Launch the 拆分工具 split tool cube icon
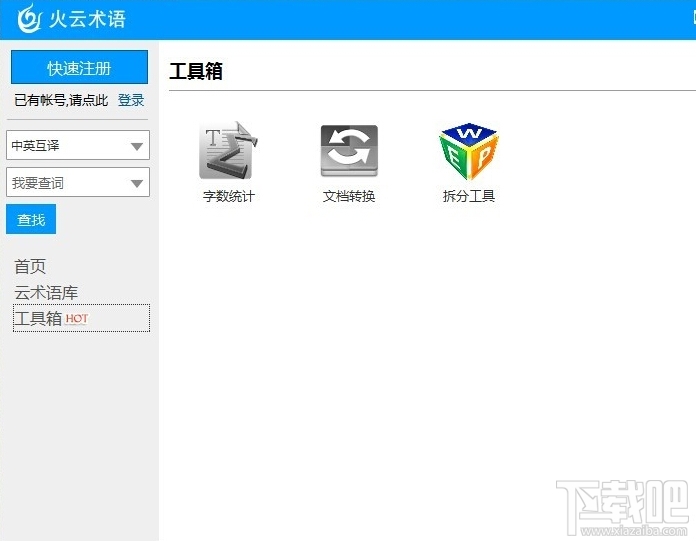The image size is (696, 541). click(469, 151)
